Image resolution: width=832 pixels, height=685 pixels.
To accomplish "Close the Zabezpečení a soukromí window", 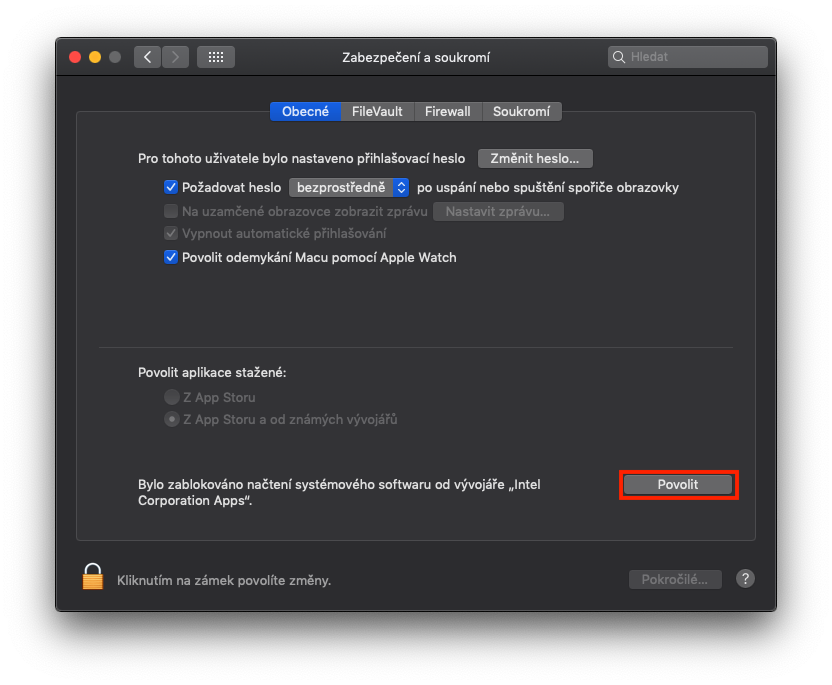I will tap(75, 57).
